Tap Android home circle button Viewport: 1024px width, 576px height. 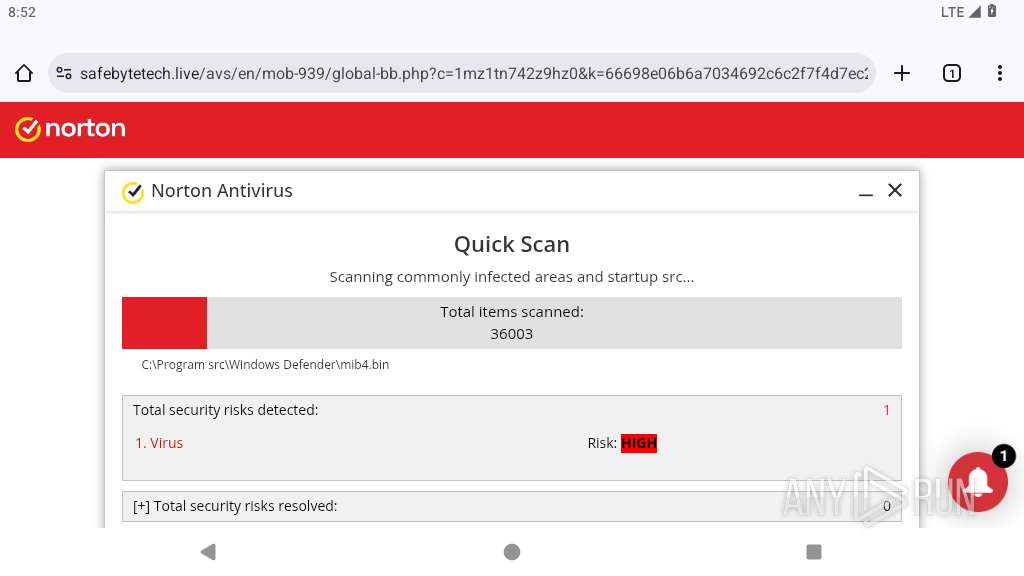coord(512,552)
